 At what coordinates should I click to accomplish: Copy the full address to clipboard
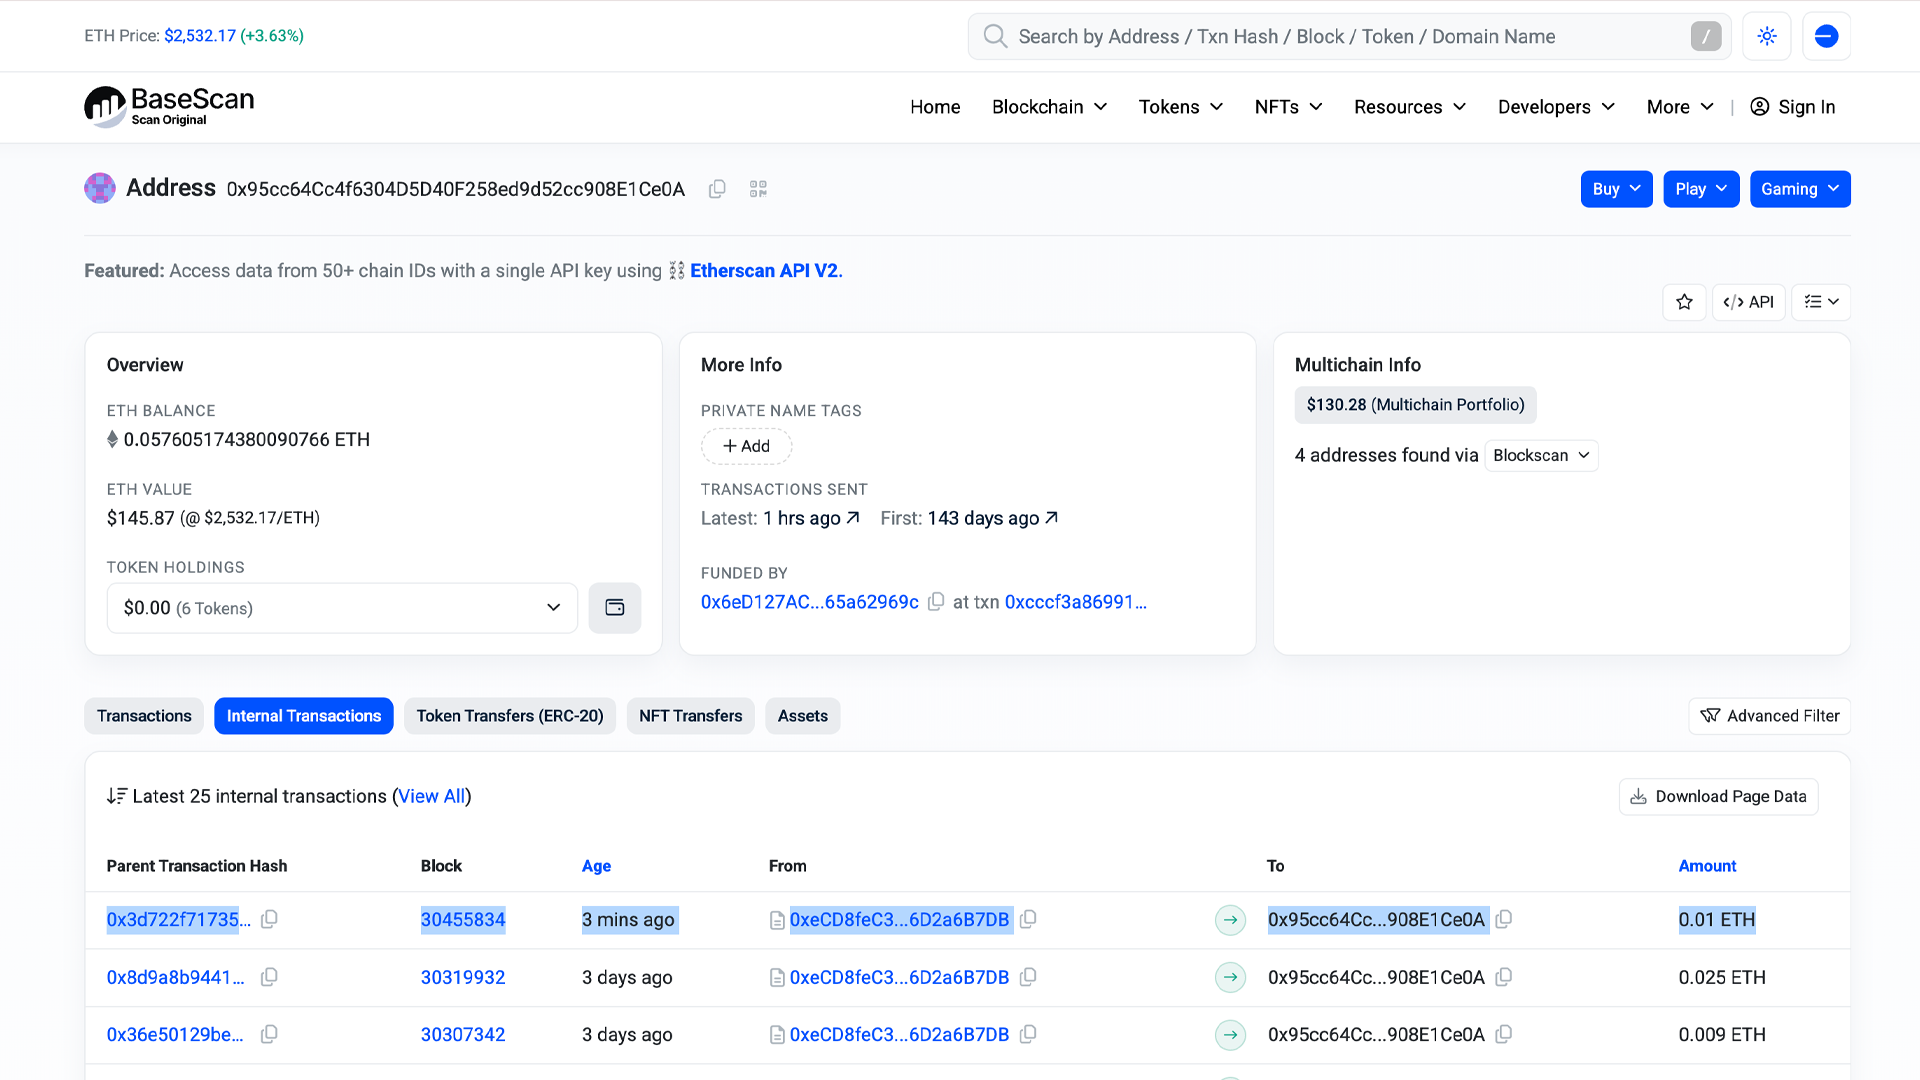(717, 189)
